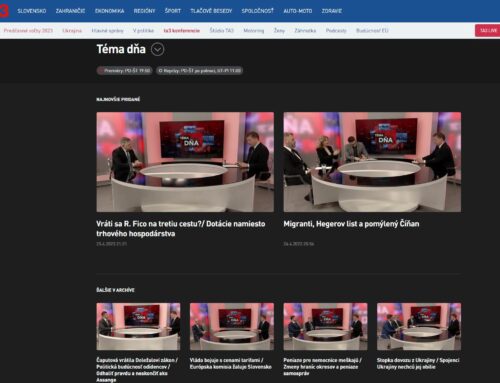This screenshot has height=383, width=500.
Task: Open the Peniaze pre nemocnice thumbnail
Action: click(325, 326)
